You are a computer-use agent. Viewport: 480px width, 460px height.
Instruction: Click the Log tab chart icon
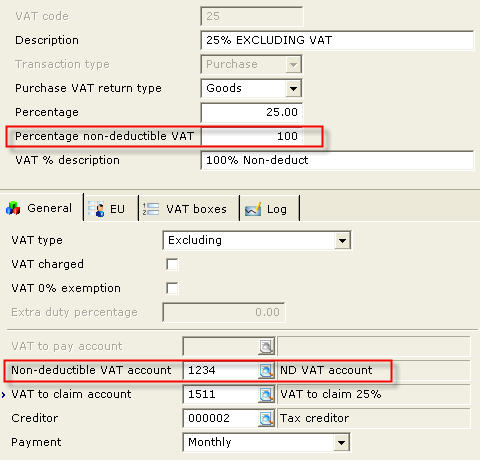[253, 209]
